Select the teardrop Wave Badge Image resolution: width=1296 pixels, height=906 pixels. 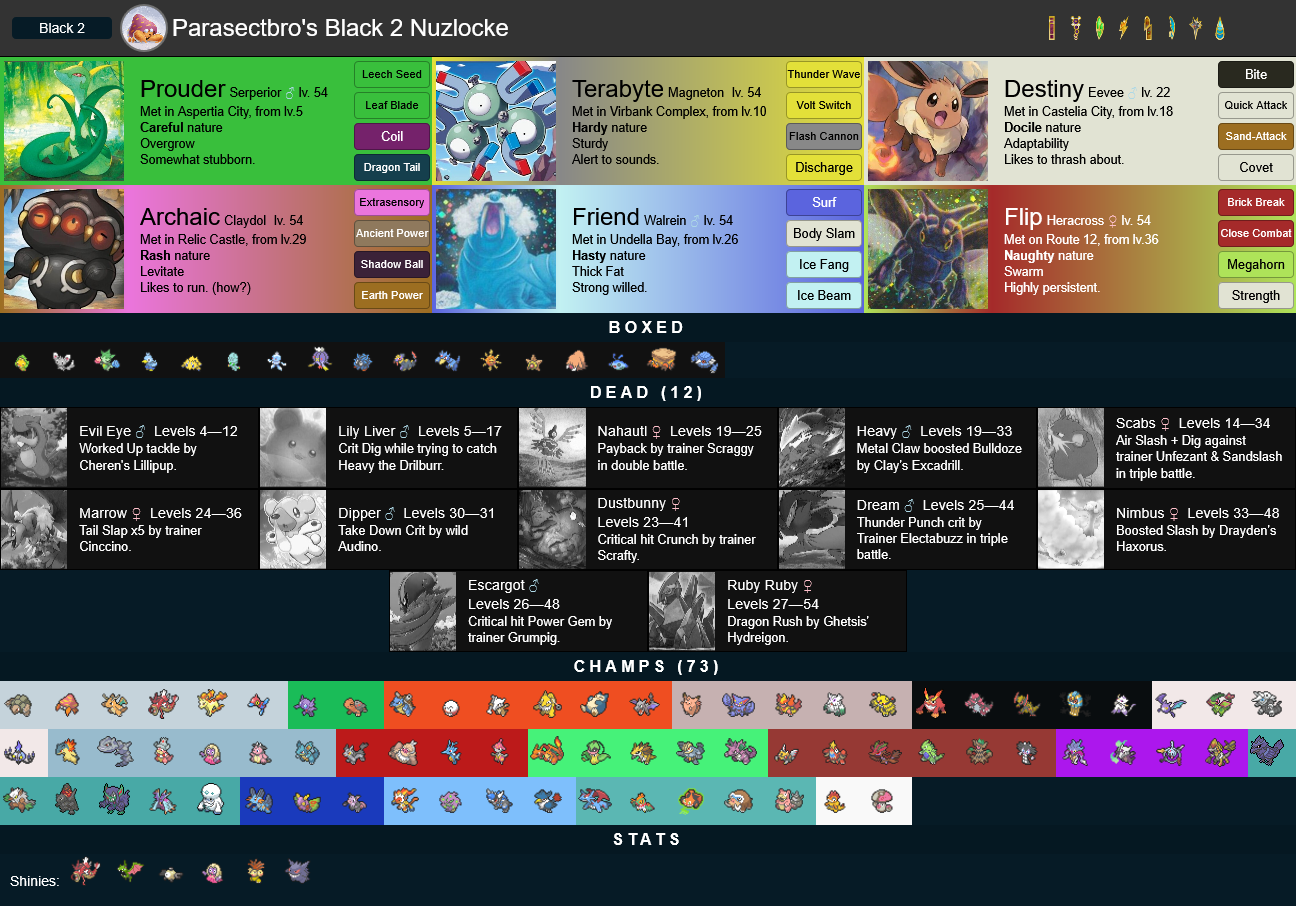(x=1220, y=28)
